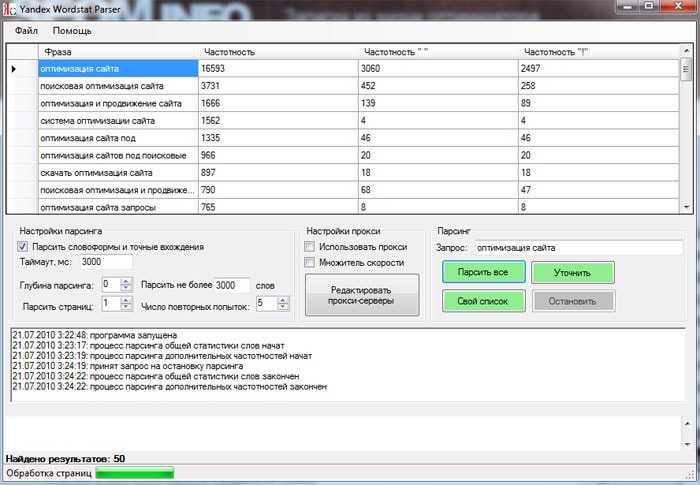Decrease Парсить страниц value with down arrow
Image resolution: width=700 pixels, height=485 pixels.
point(125,307)
